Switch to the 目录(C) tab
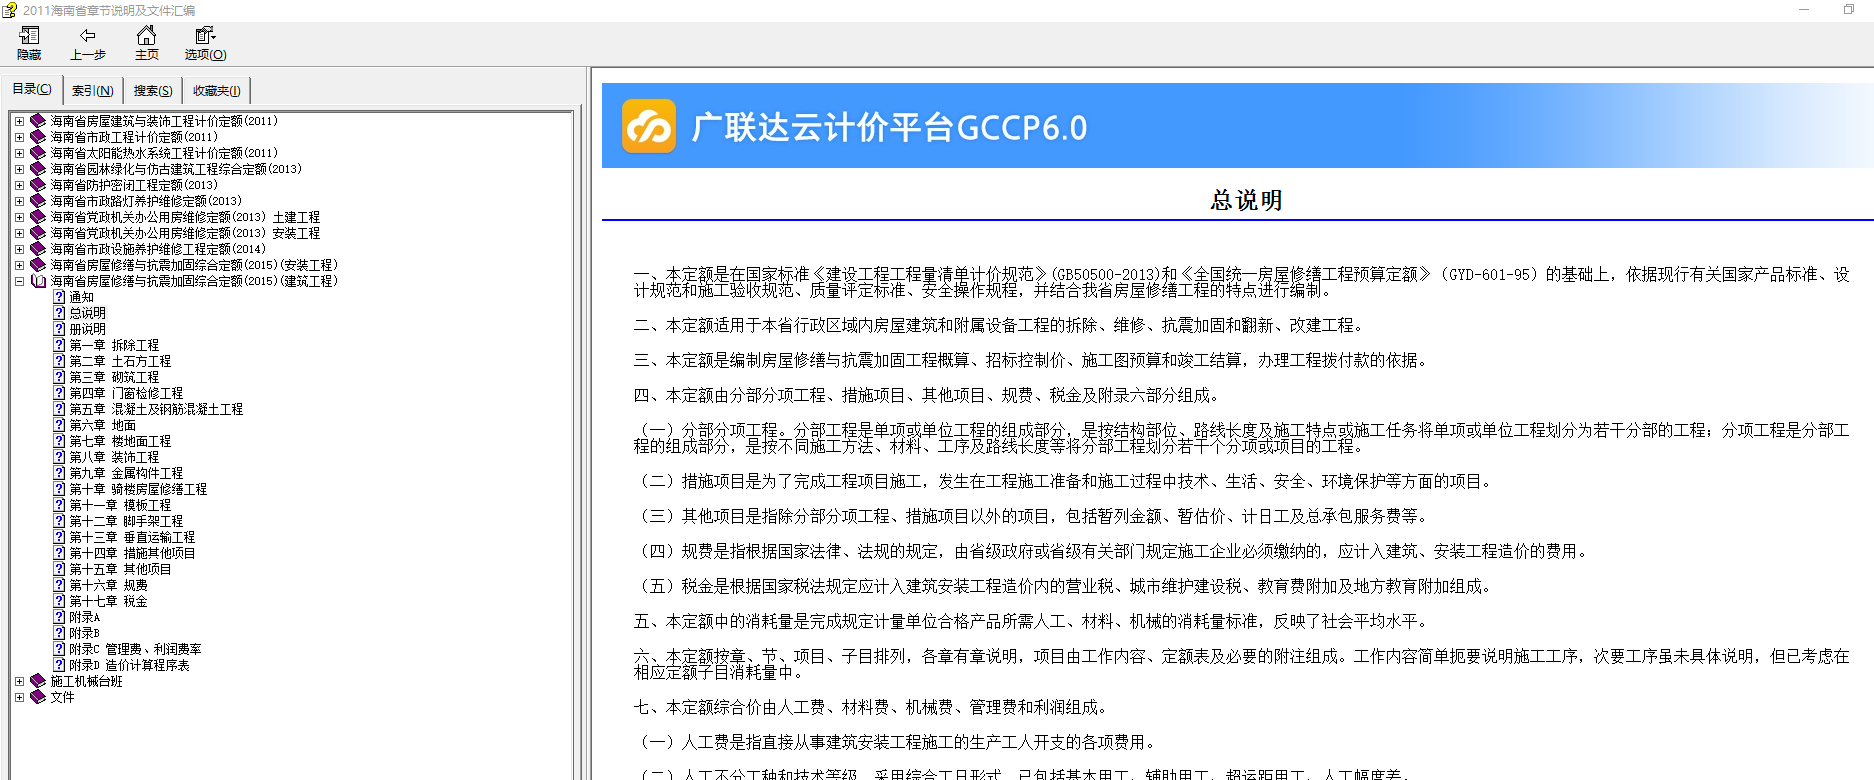 31,89
